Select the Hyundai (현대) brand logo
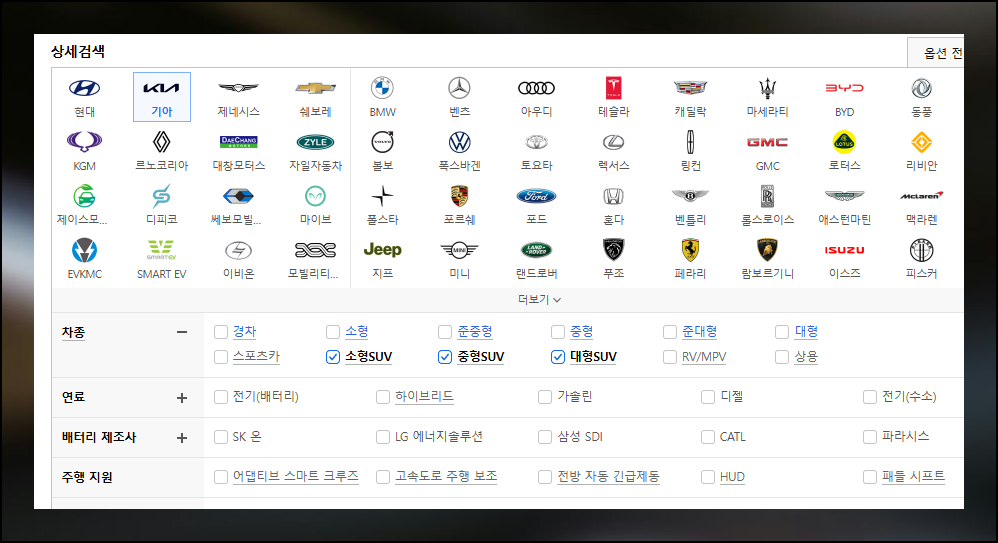This screenshot has height=543, width=998. [85, 88]
